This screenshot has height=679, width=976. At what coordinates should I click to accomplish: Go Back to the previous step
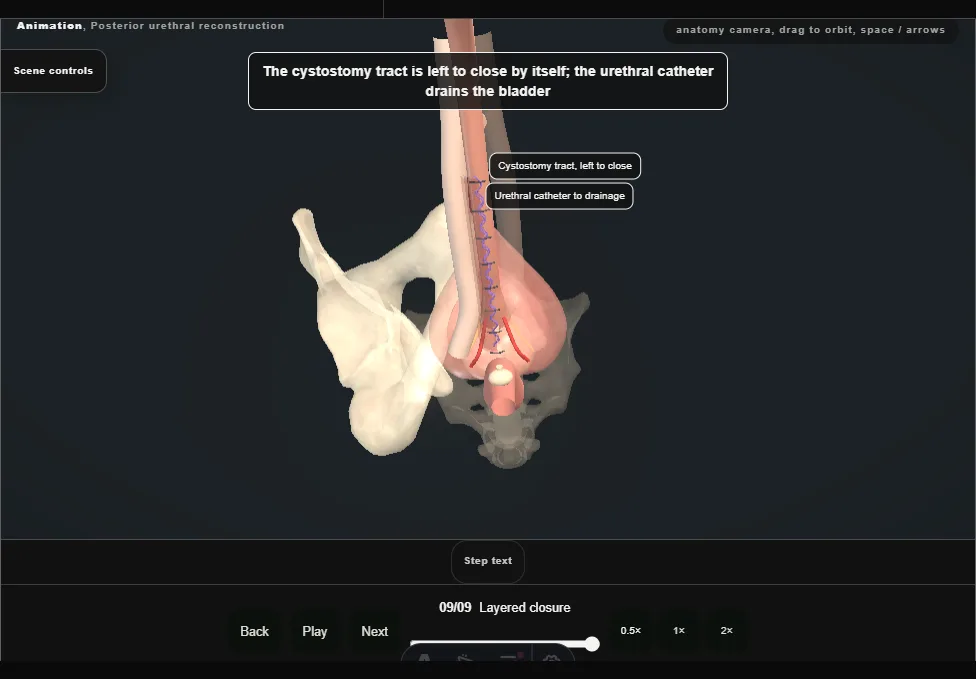point(255,632)
